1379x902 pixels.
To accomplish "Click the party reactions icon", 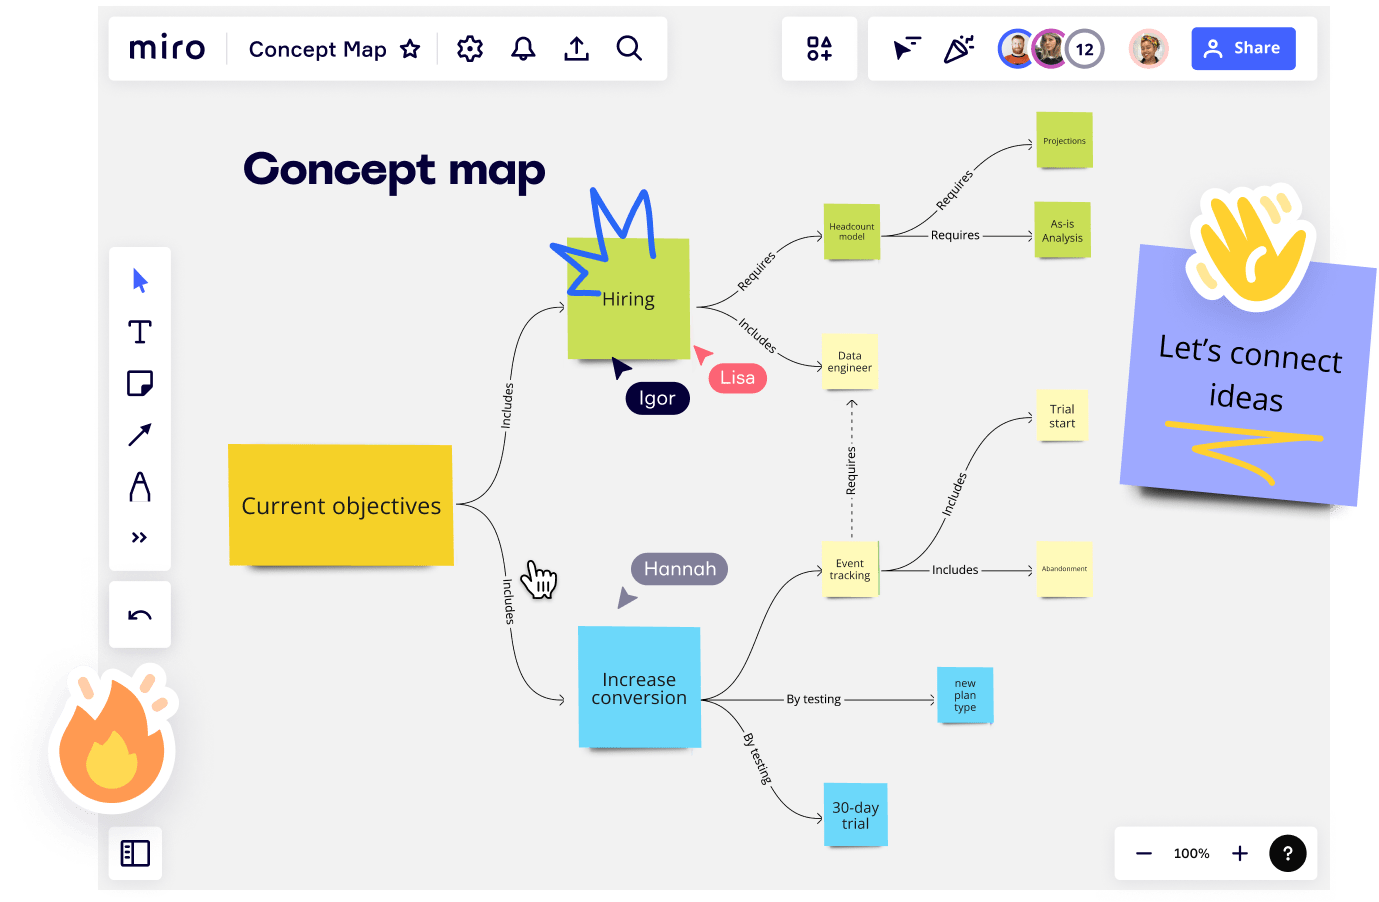I will click(x=959, y=48).
